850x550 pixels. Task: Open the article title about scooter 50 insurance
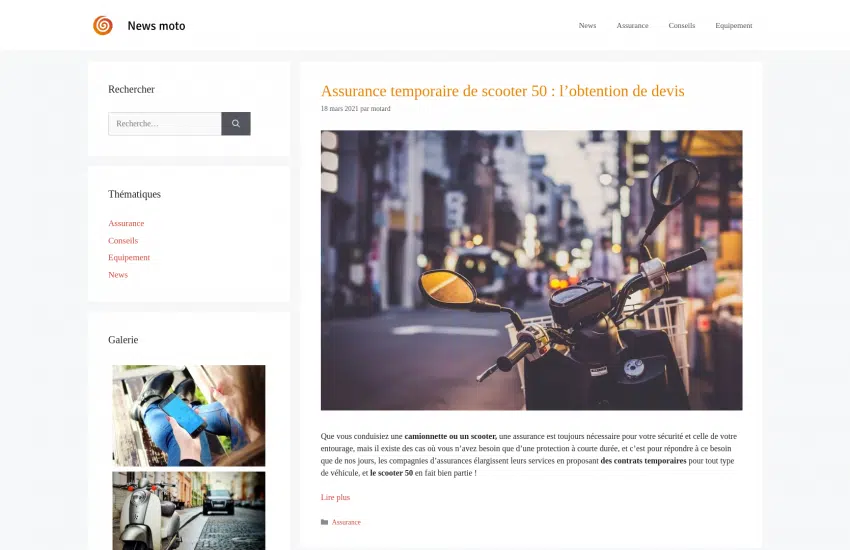(503, 90)
